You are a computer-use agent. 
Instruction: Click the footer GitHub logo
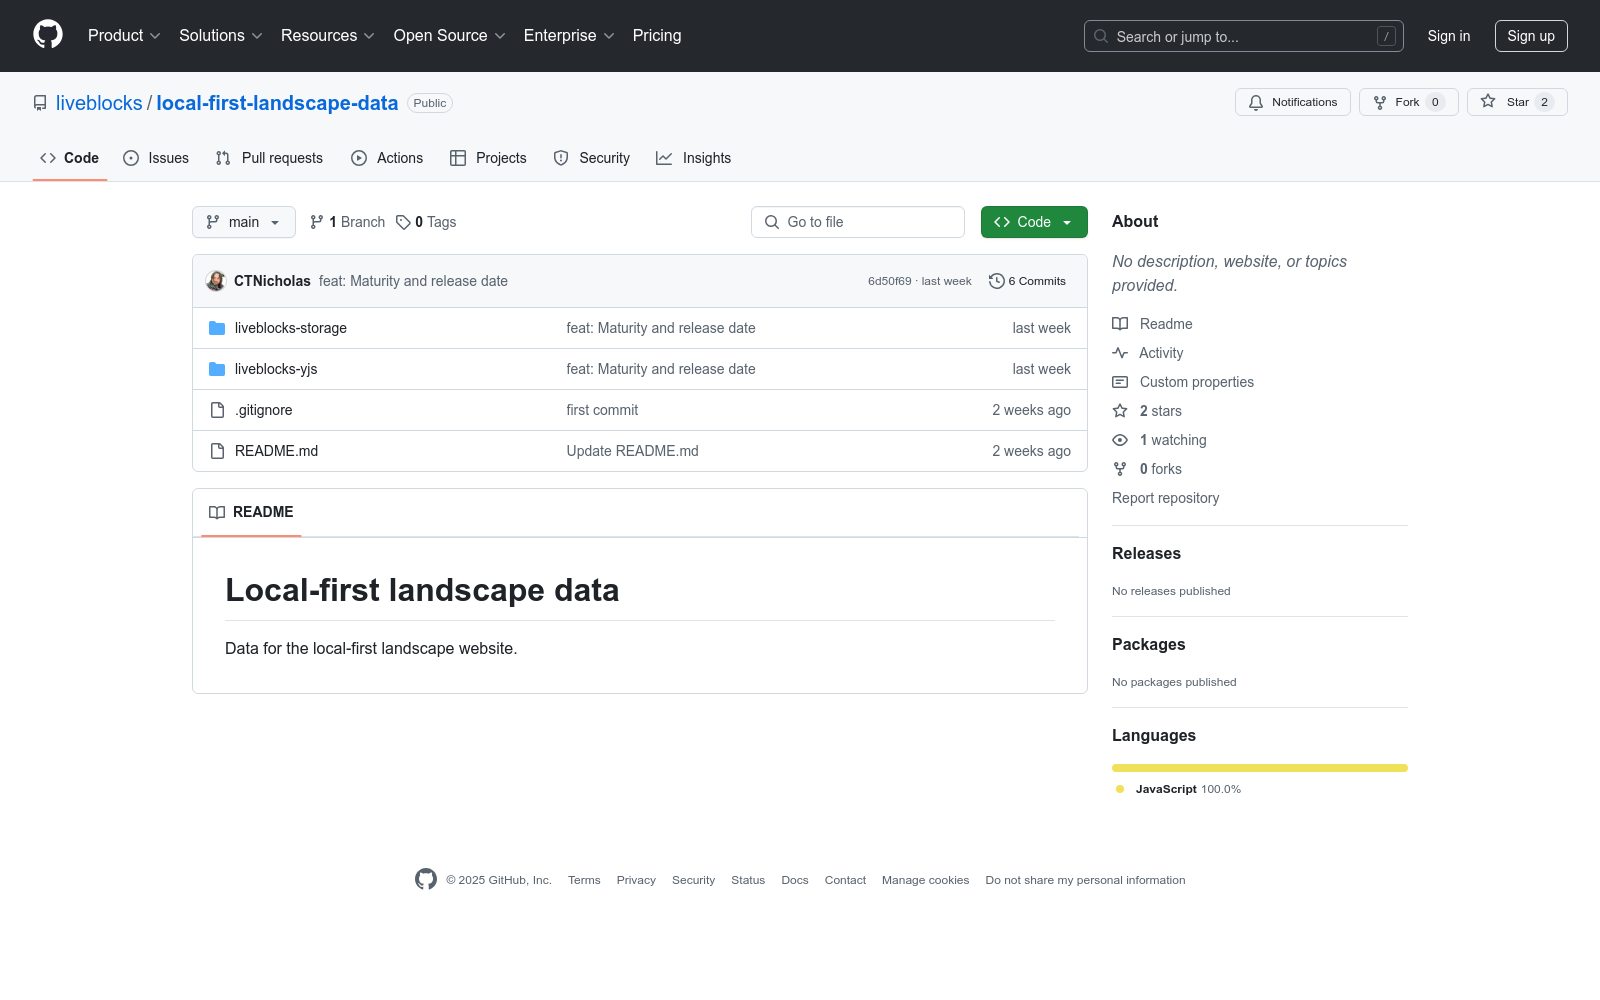click(x=426, y=879)
